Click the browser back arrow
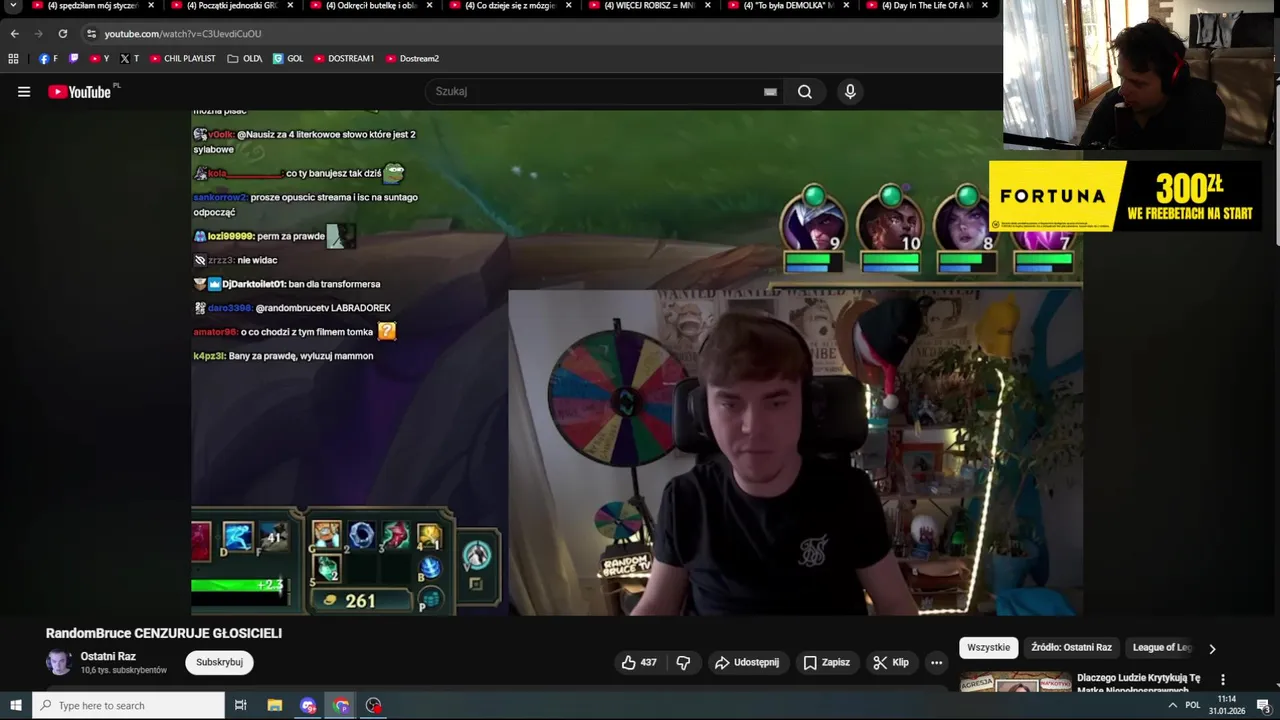Viewport: 1280px width, 720px height. coord(14,33)
